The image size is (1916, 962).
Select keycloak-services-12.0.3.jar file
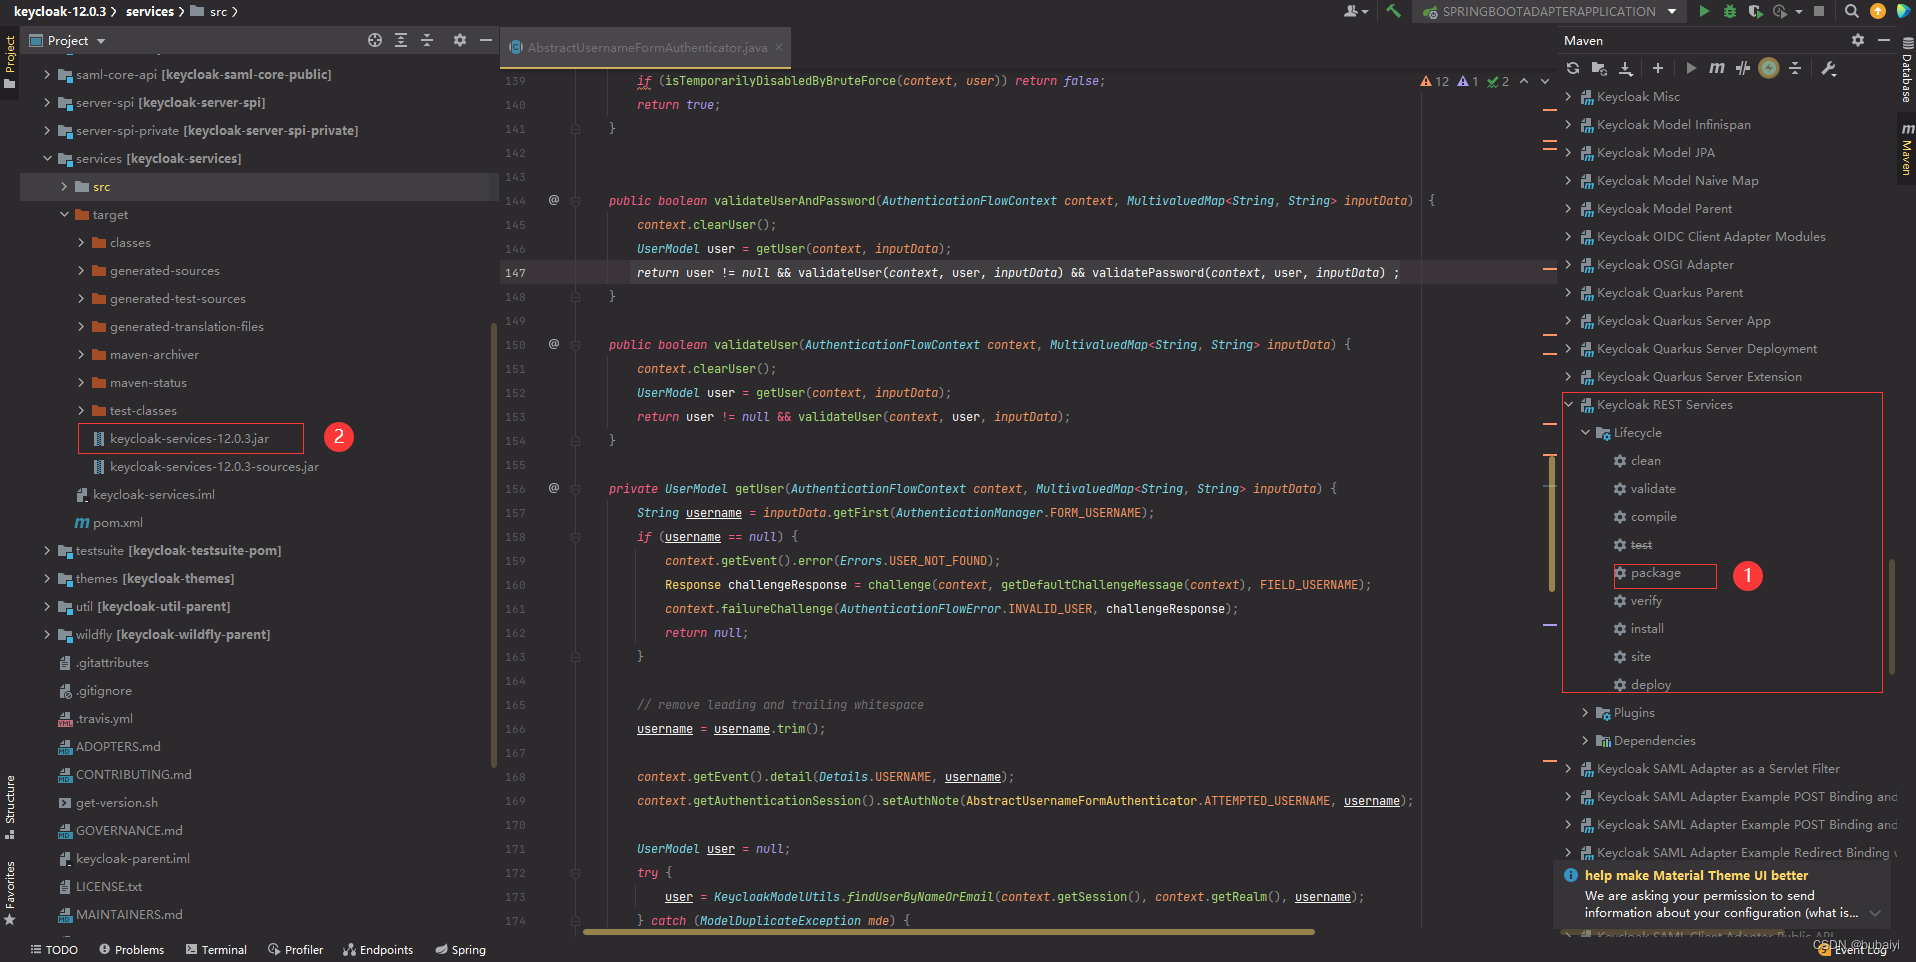pos(189,438)
